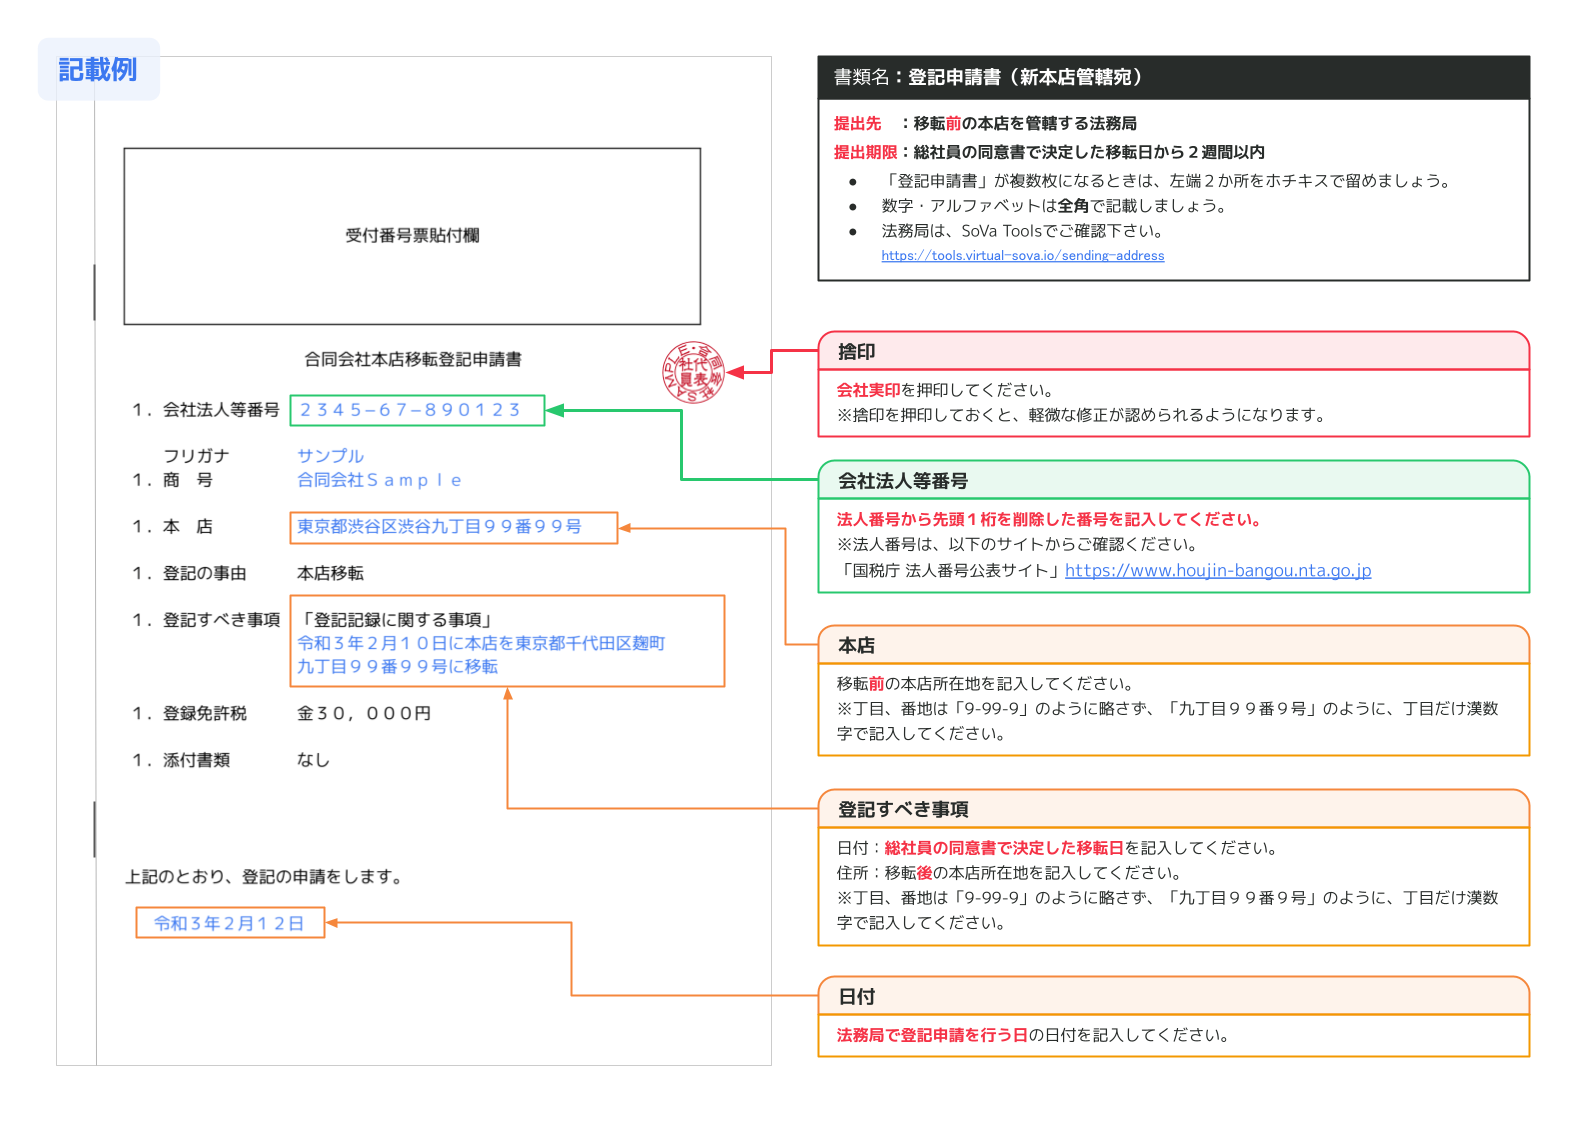Click the text 法人番号から先頭１桁を削除した番号
The width and height of the screenshot is (1586, 1122).
pyautogui.click(x=973, y=520)
